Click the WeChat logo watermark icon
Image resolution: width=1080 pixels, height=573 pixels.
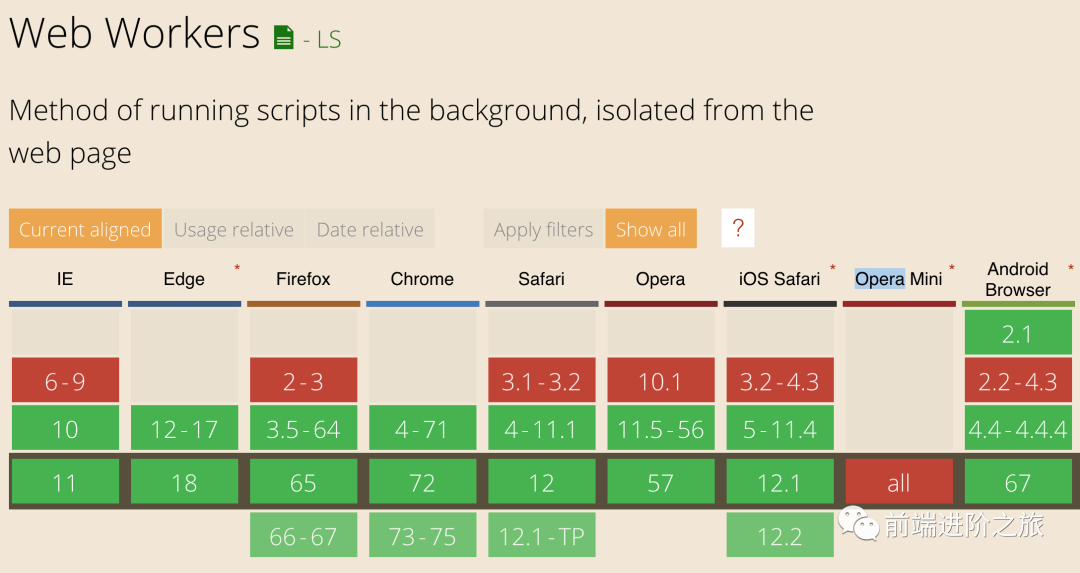858,524
